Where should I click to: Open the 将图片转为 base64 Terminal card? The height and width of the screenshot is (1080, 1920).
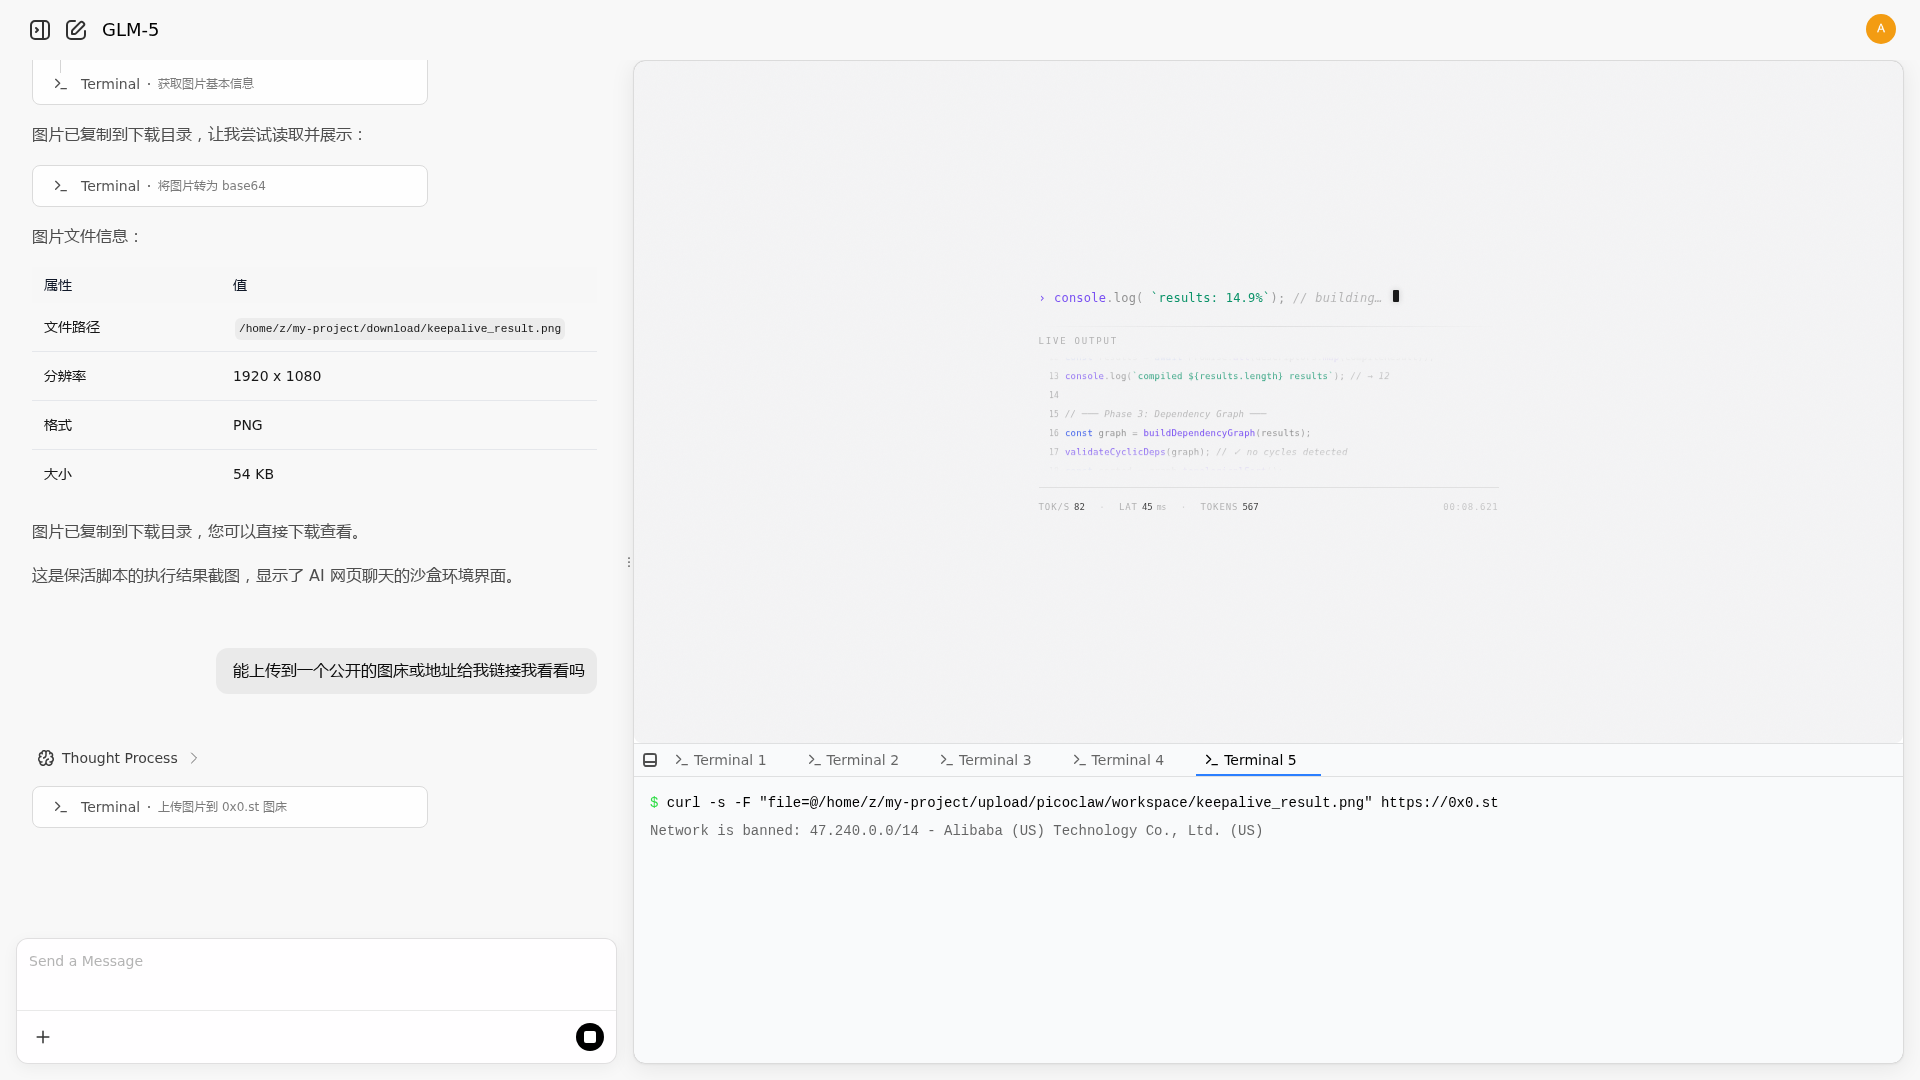[x=230, y=186]
